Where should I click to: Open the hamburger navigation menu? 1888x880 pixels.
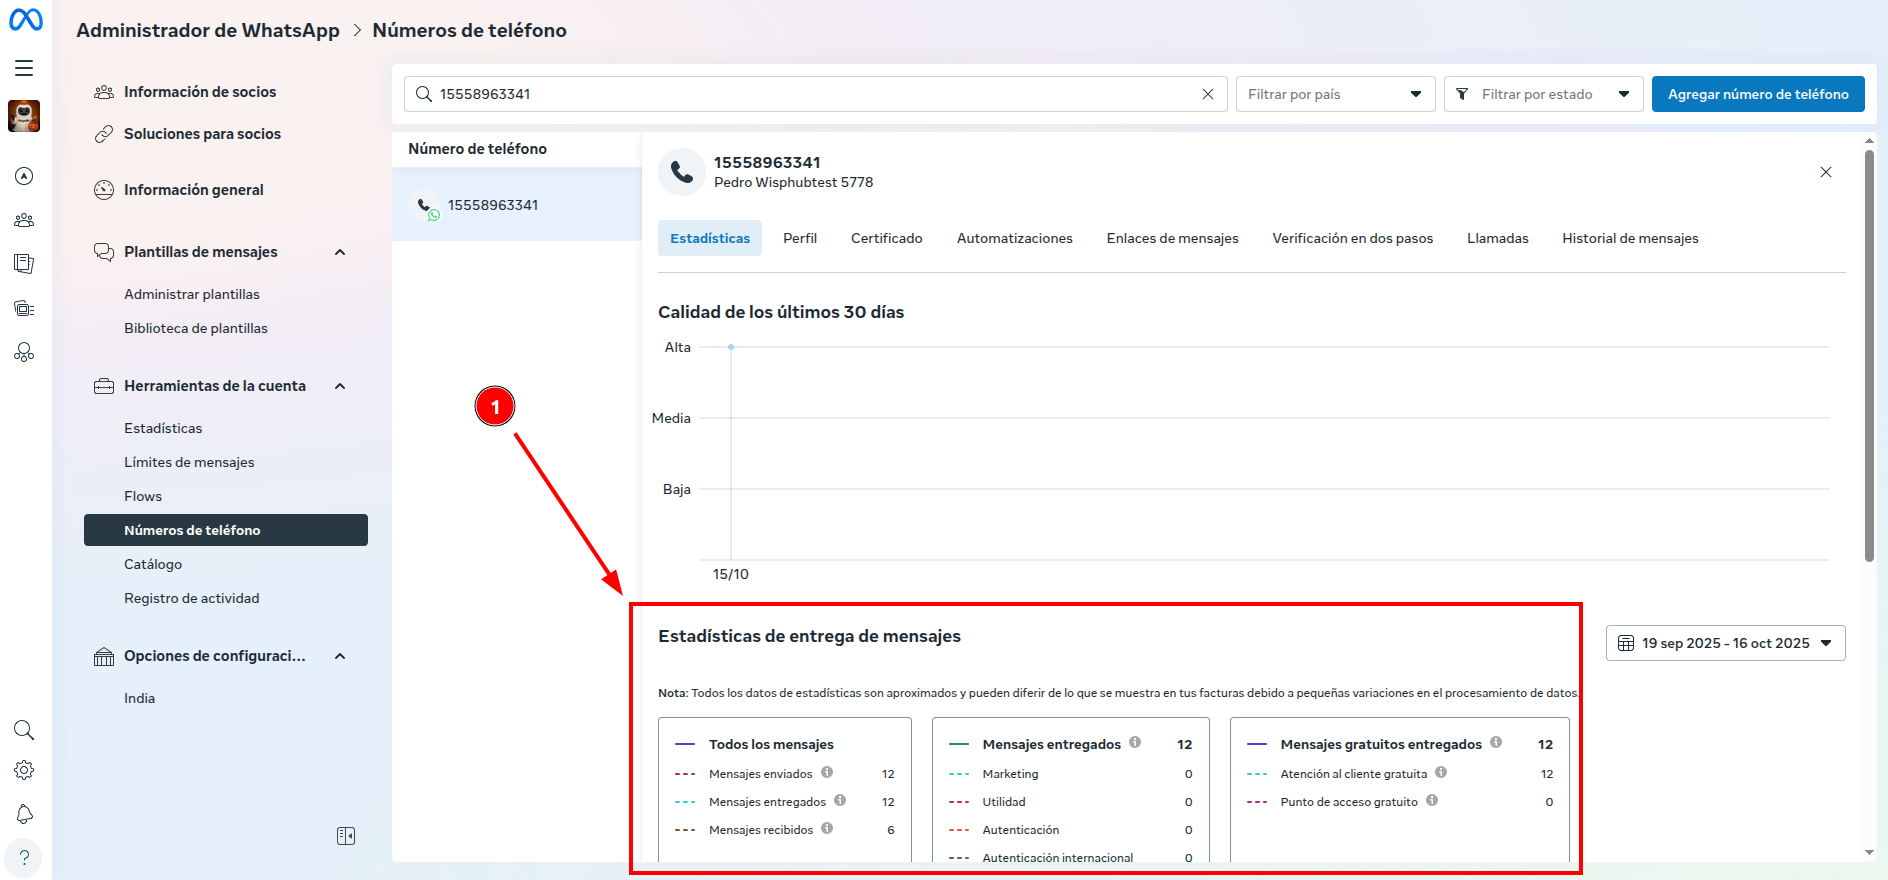coord(24,68)
